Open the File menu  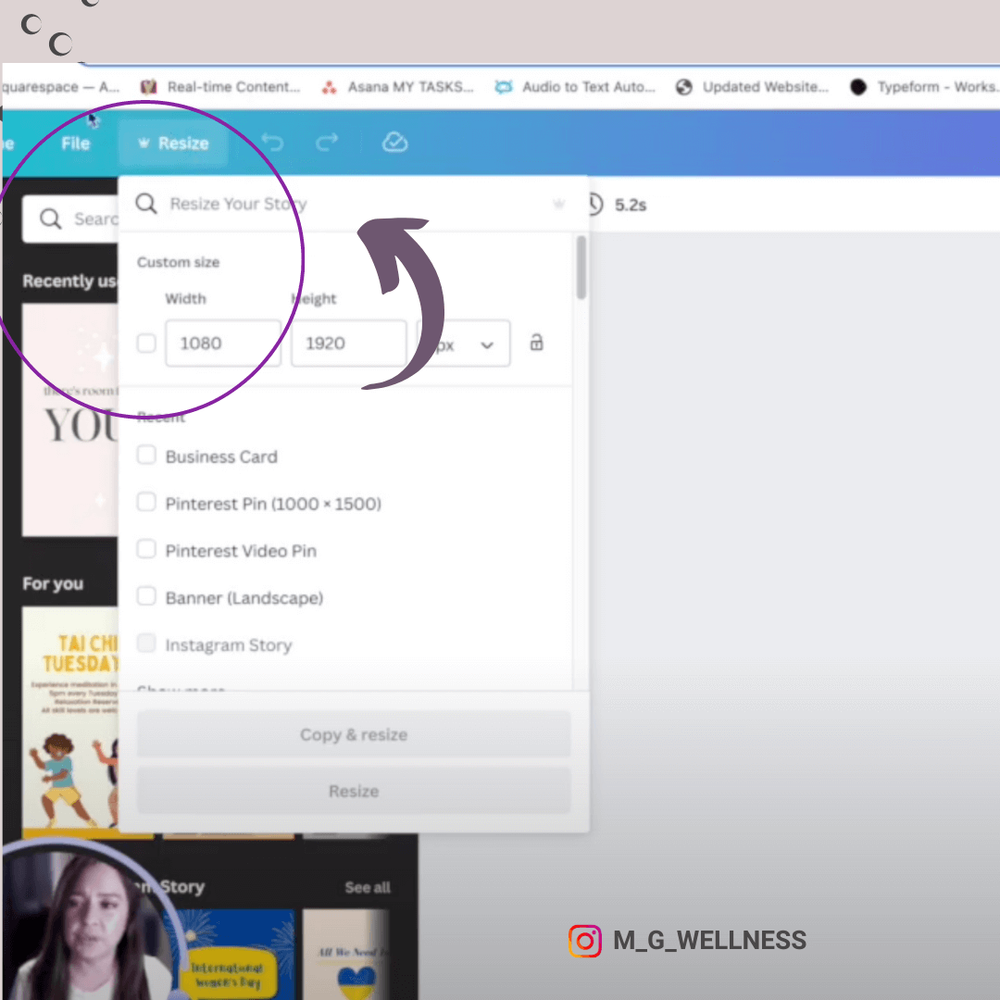[75, 143]
